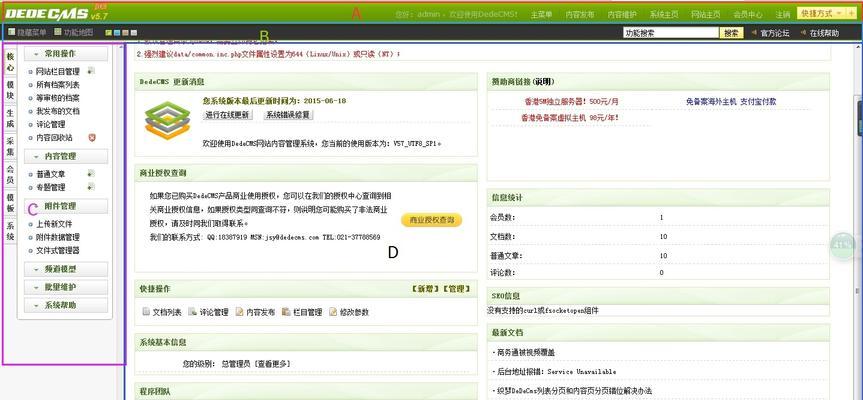Click sponsor link 免备案海外主机 支付宝付款

tap(731, 102)
